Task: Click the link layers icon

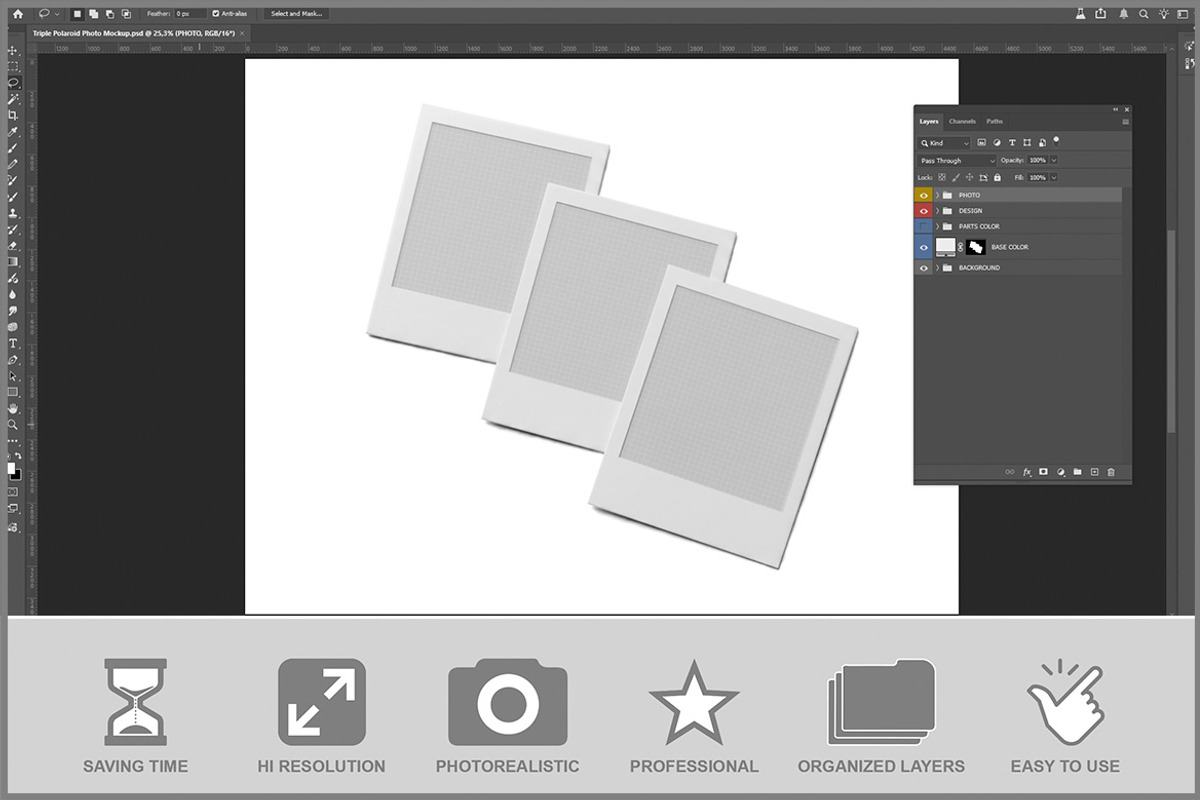Action: 1009,471
